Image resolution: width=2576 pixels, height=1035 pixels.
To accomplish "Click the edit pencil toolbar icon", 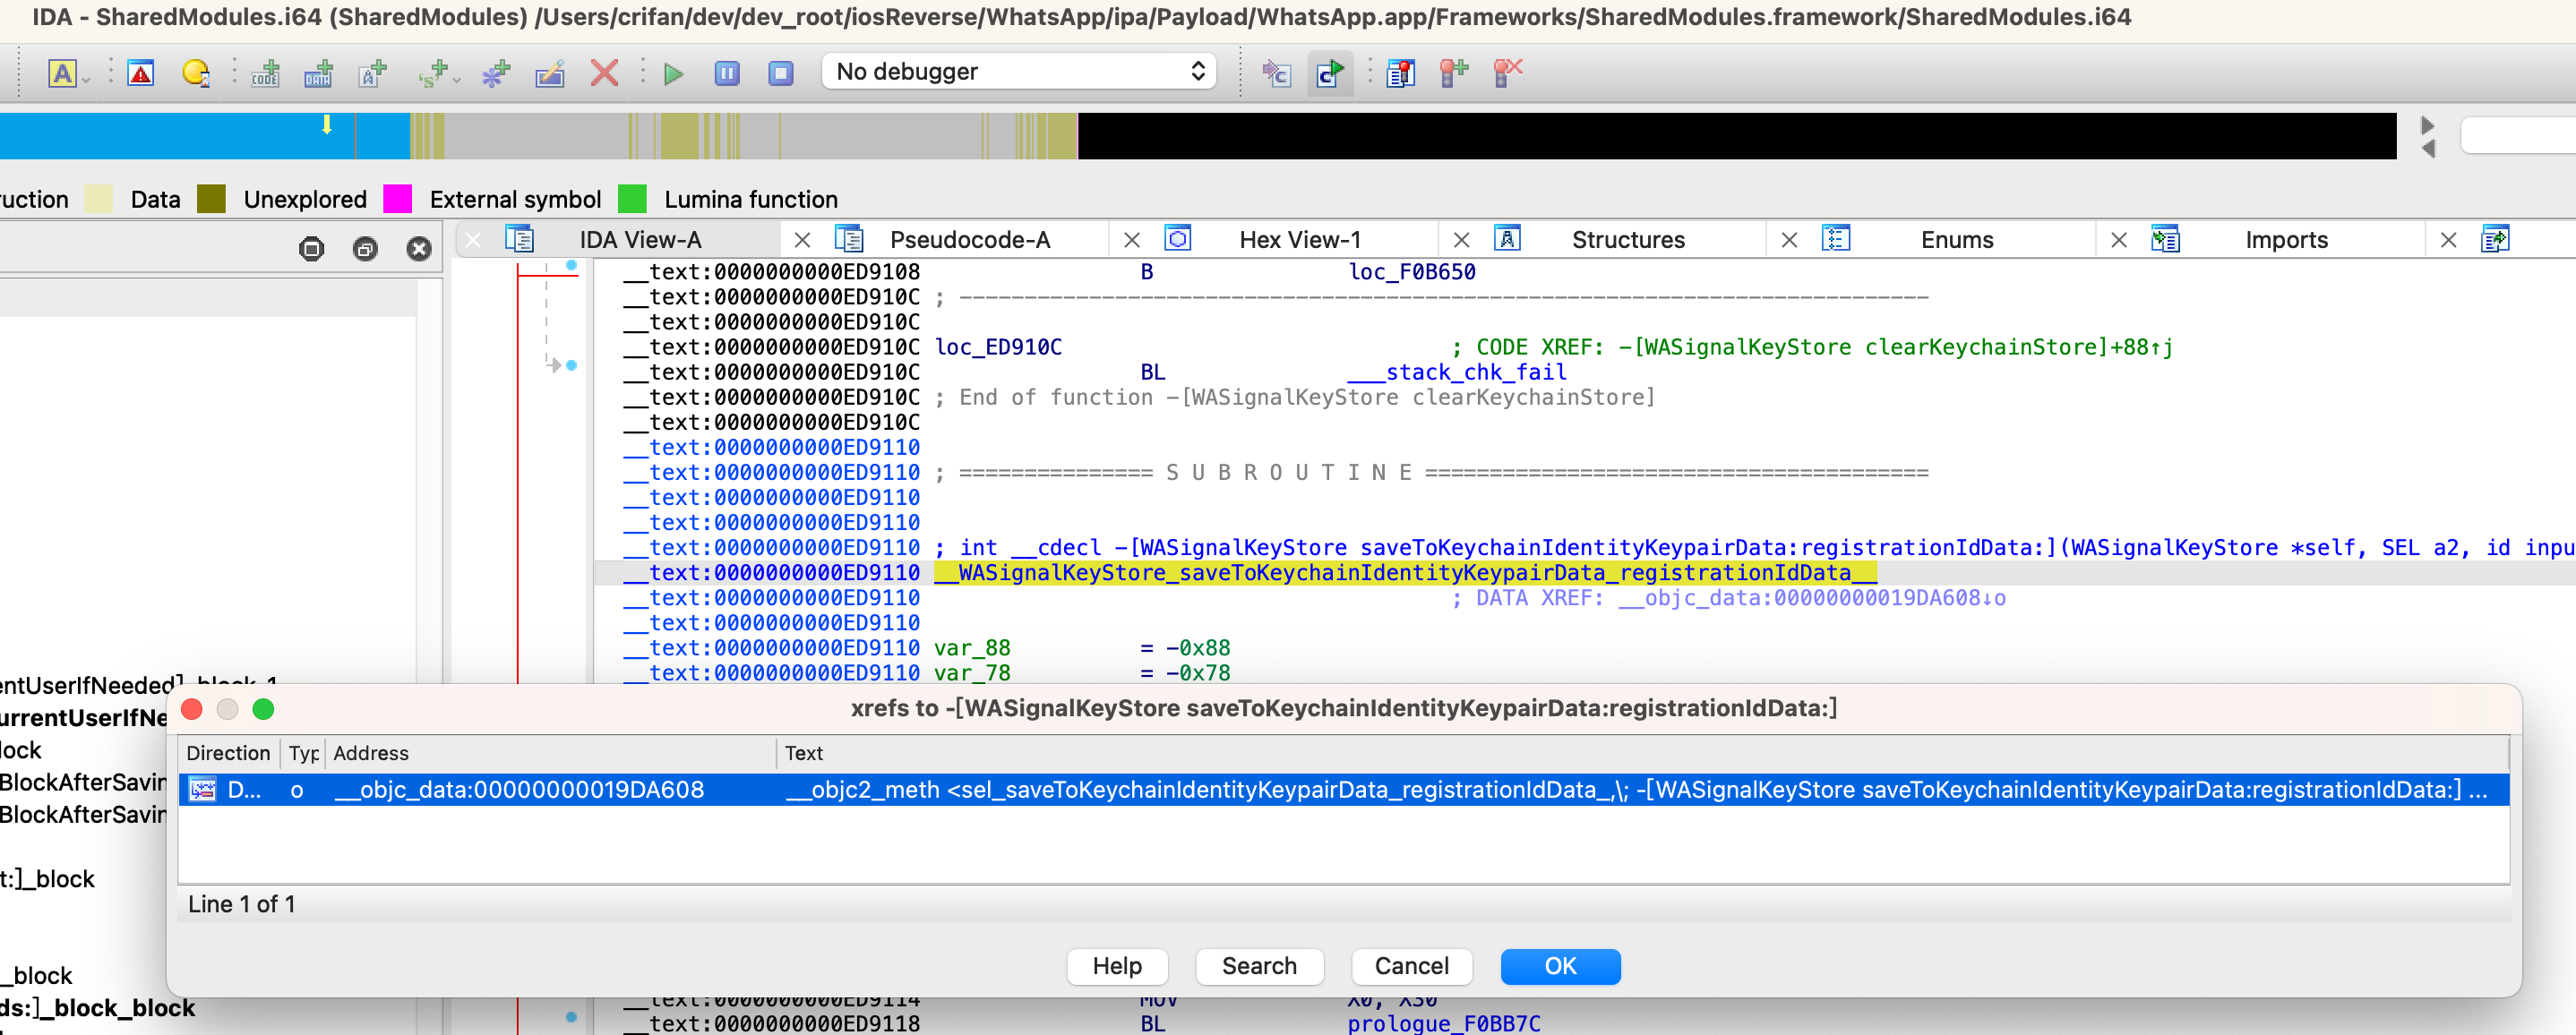I will point(550,73).
